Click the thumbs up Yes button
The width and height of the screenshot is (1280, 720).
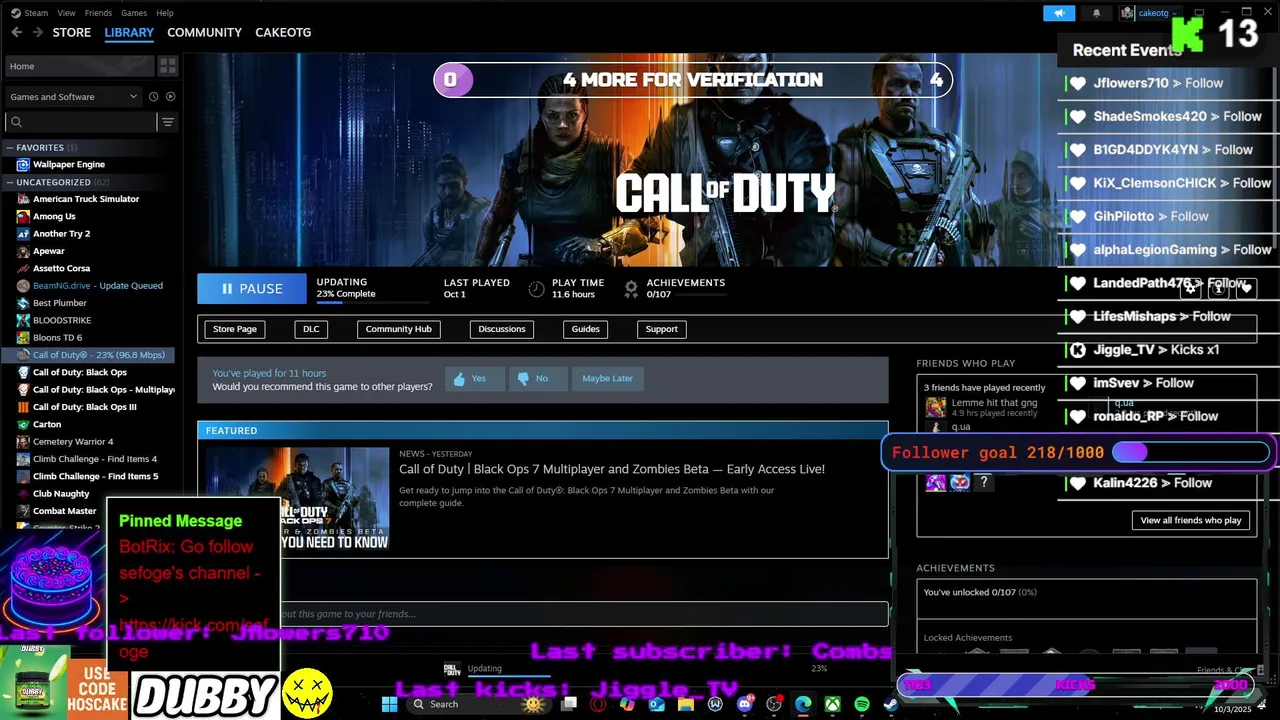coord(474,378)
